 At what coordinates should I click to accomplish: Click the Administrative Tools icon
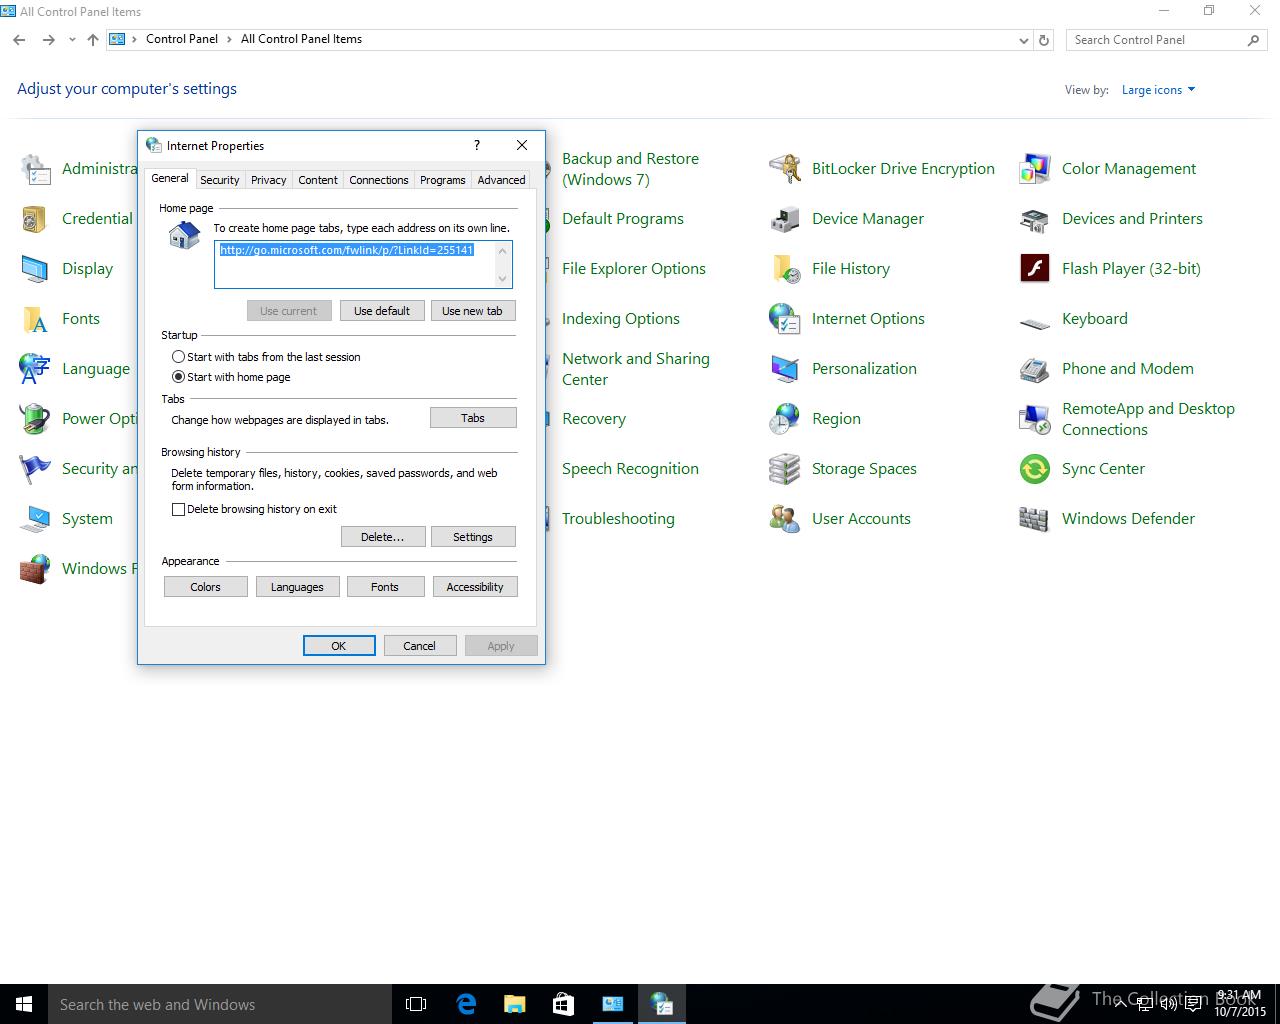click(x=35, y=169)
